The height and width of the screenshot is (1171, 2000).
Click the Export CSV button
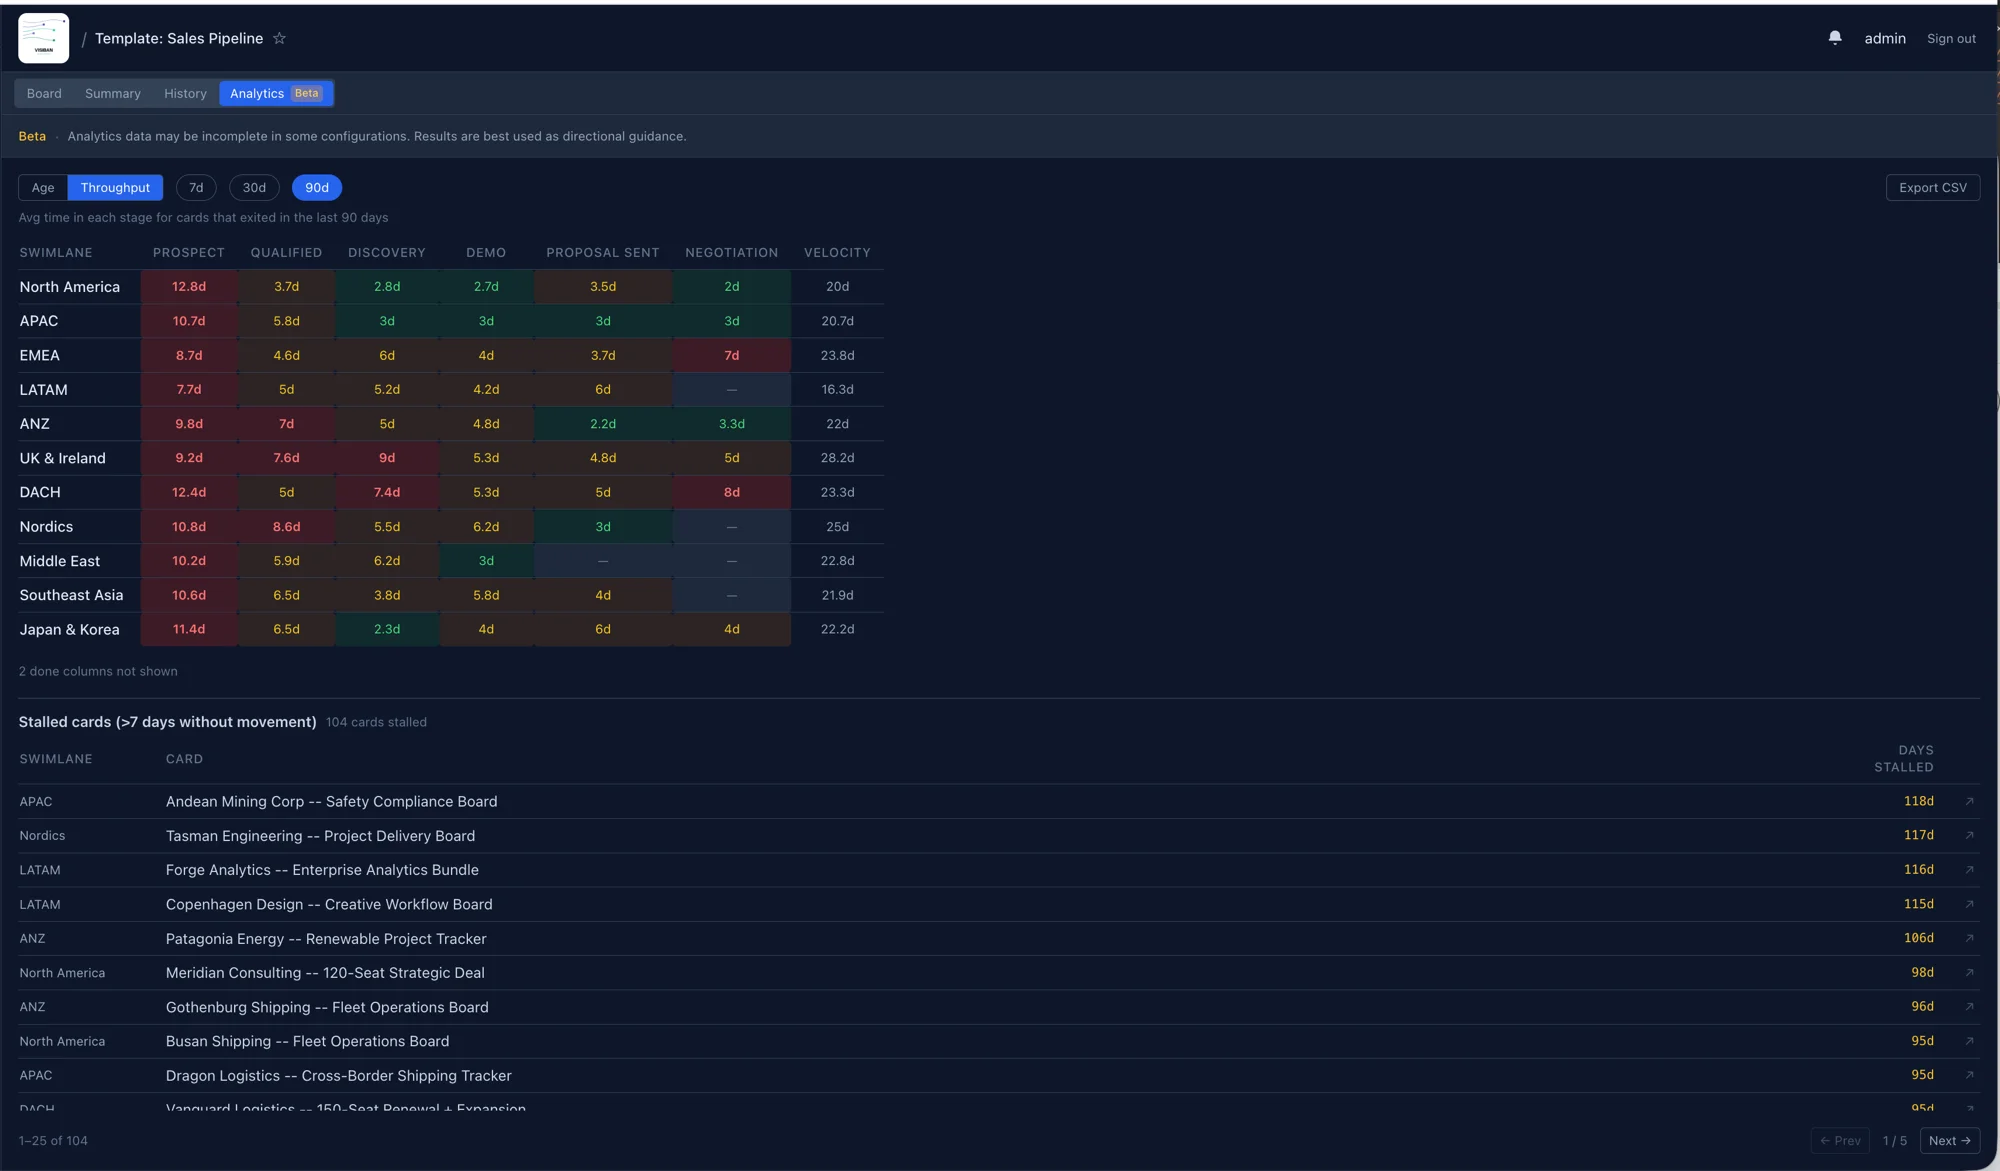tap(1932, 187)
